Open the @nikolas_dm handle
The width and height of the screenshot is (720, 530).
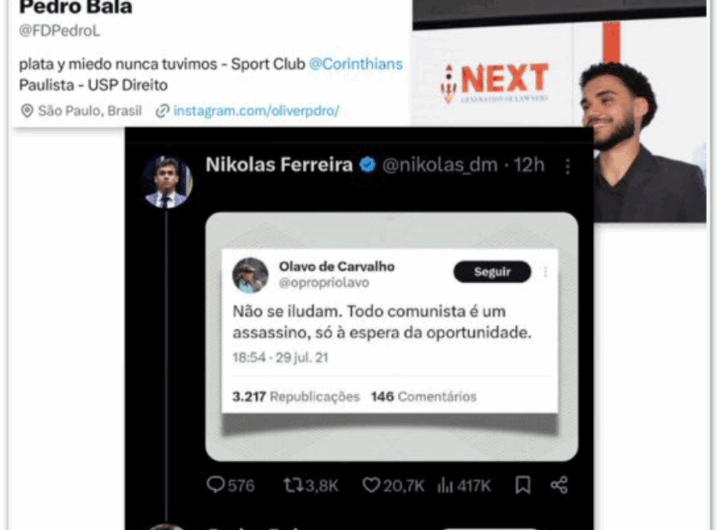click(440, 165)
